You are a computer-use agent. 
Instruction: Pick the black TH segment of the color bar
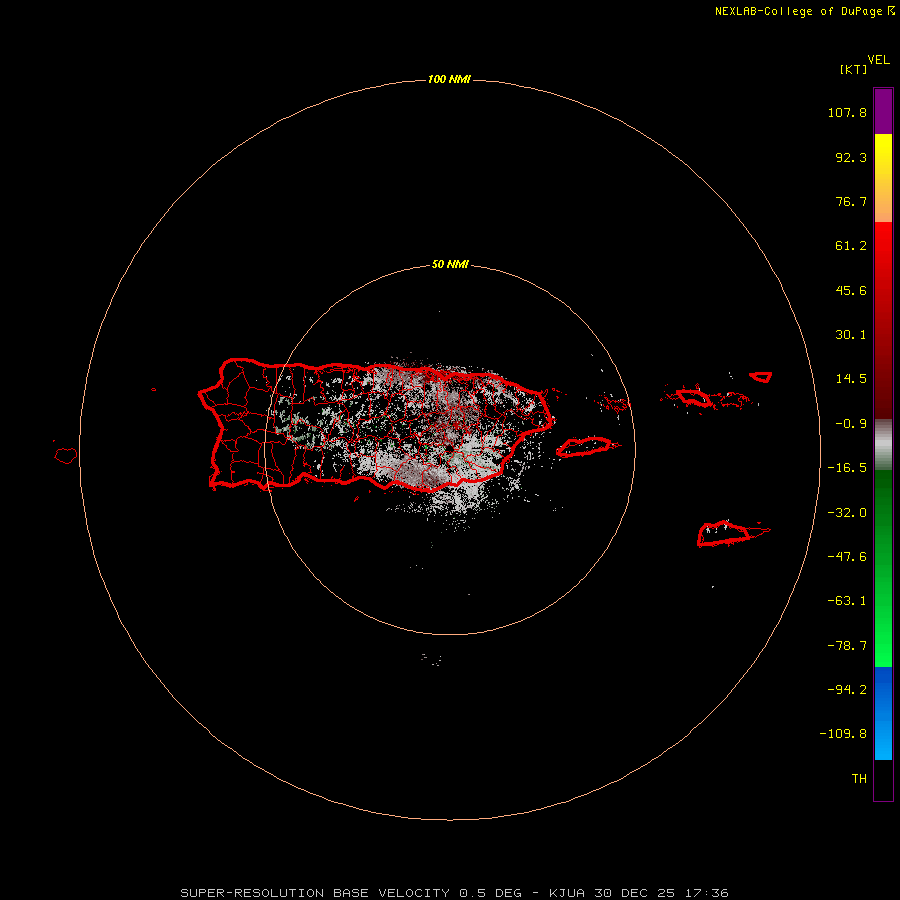tap(883, 780)
